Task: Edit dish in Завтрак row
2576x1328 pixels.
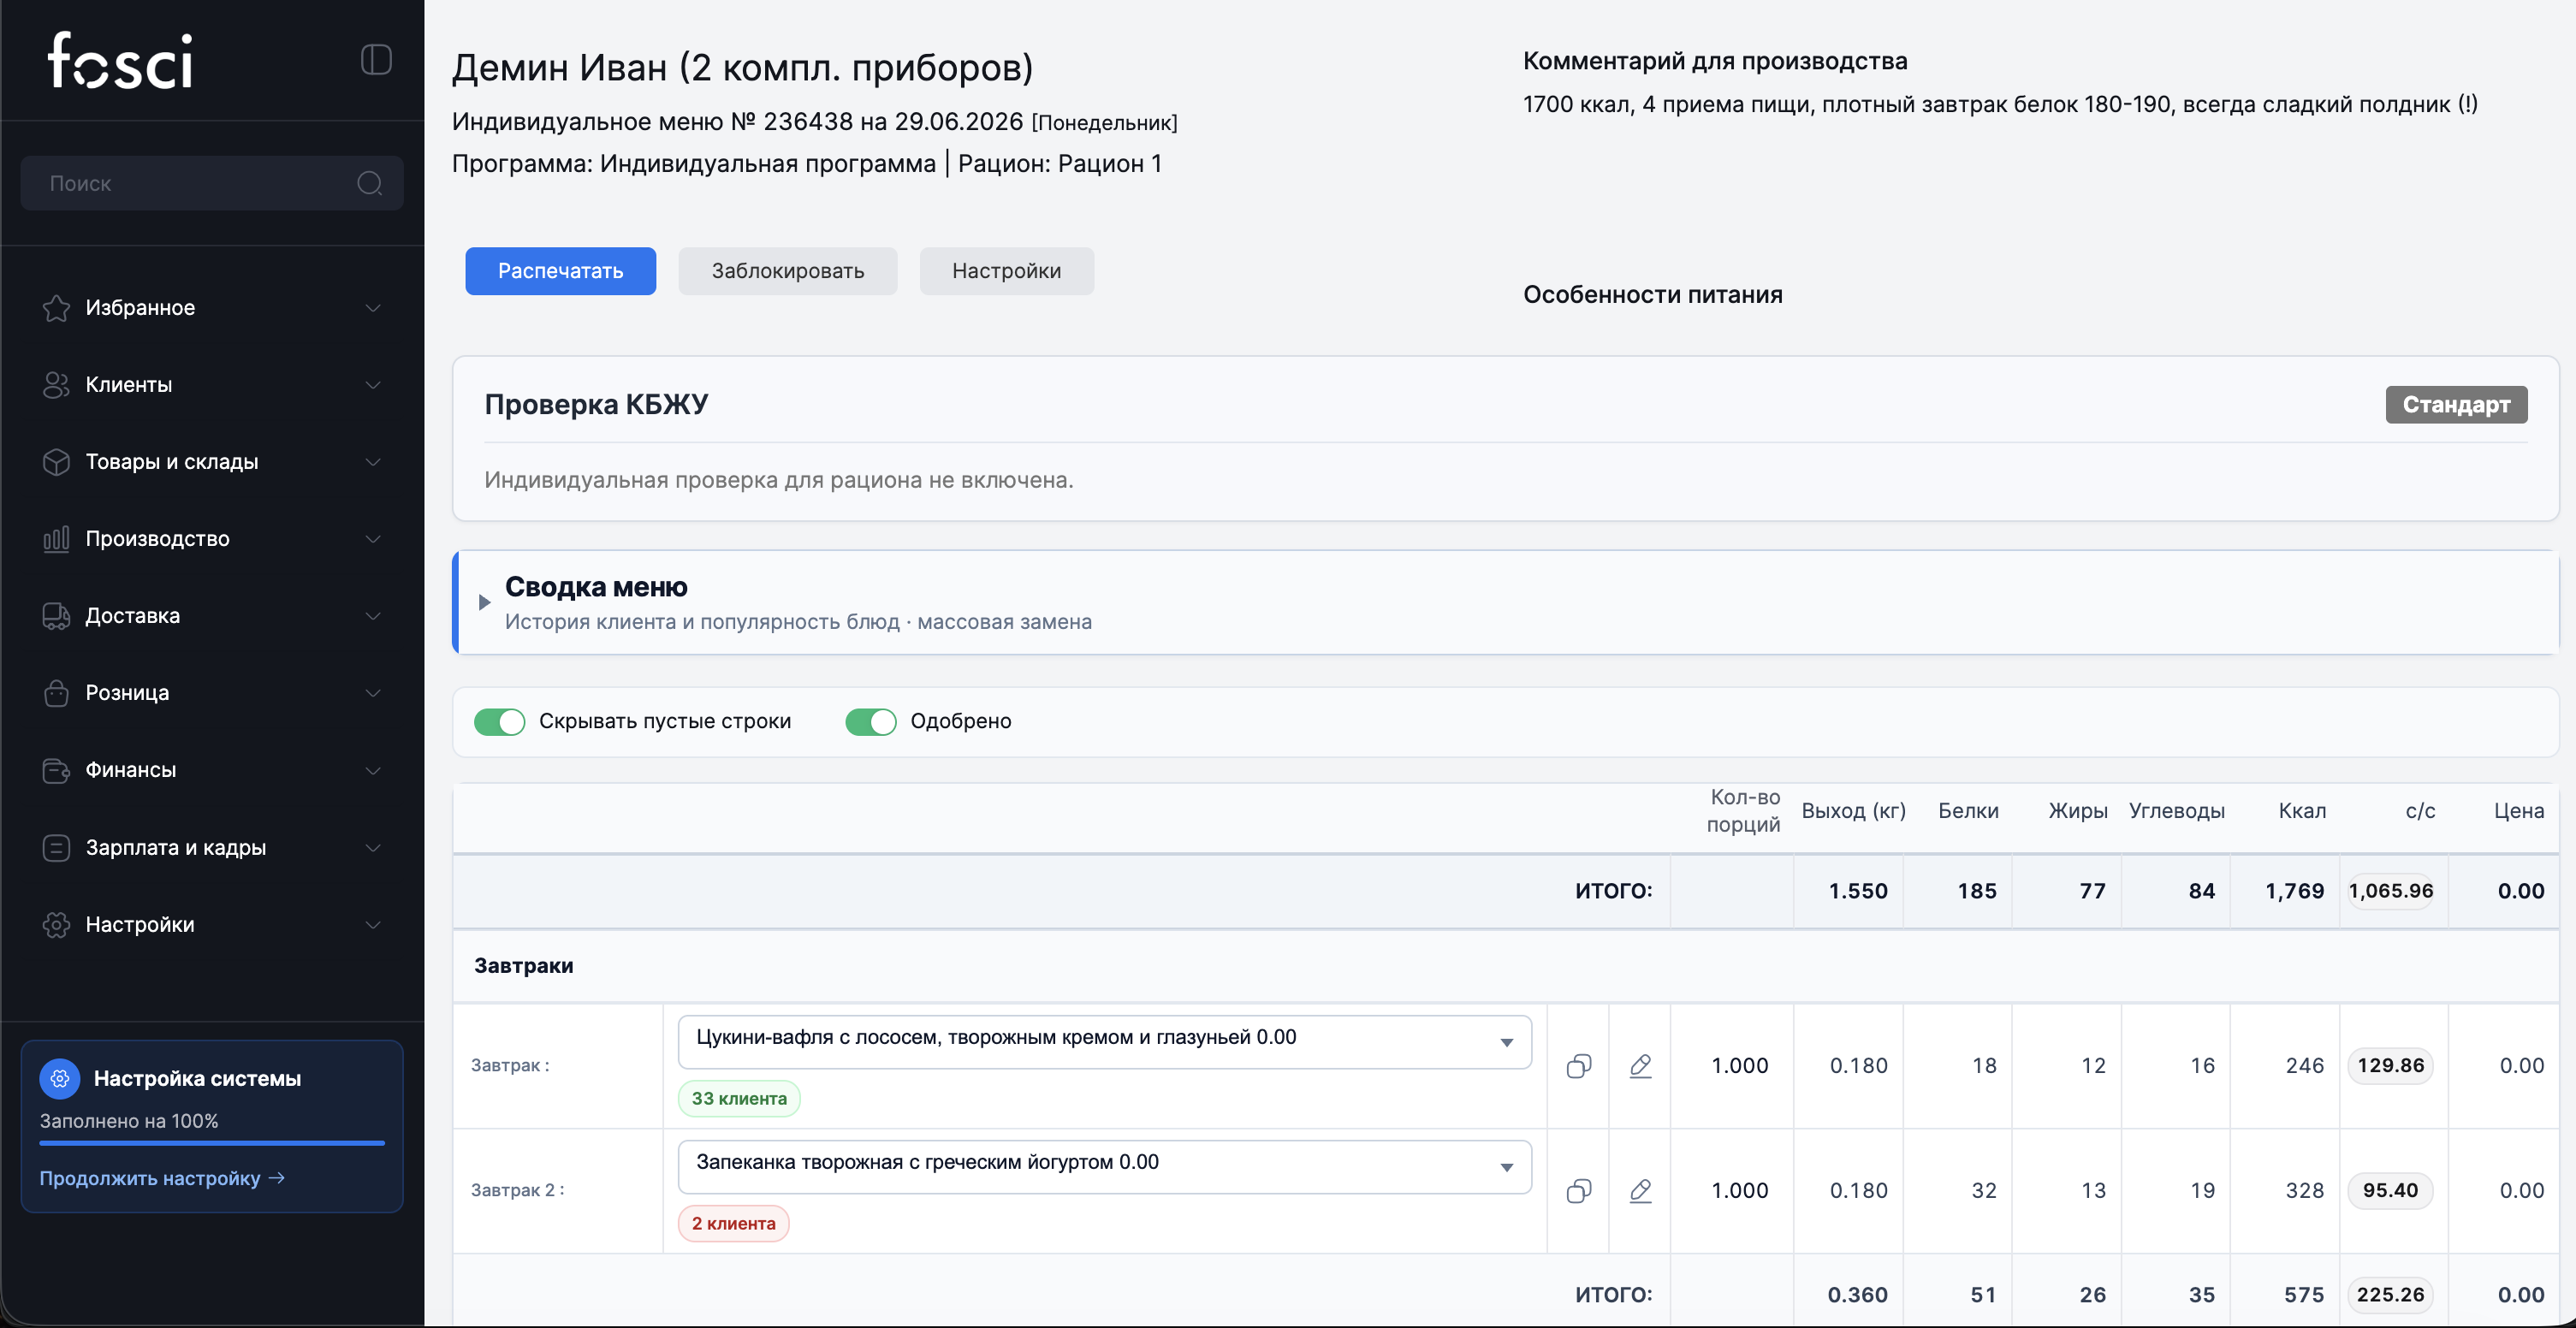Action: [1640, 1066]
